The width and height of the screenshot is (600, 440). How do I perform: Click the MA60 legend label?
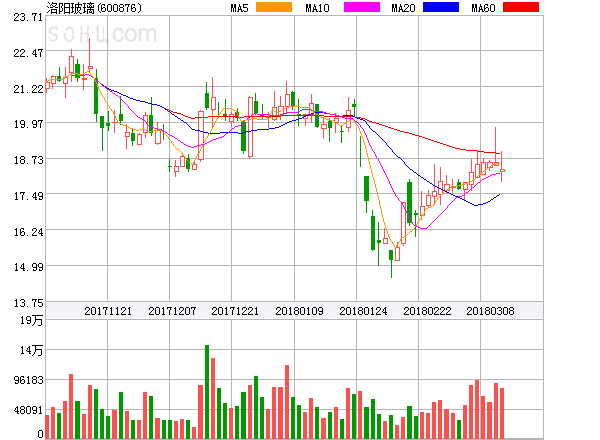(x=483, y=8)
